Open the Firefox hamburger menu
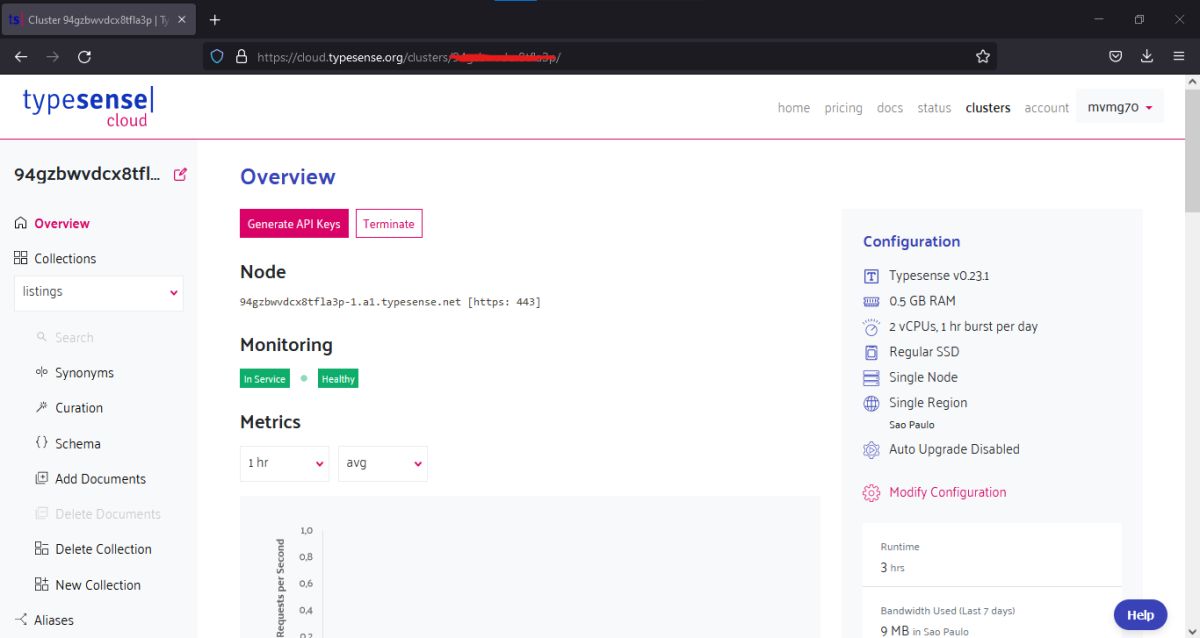This screenshot has height=638, width=1200. tap(1179, 57)
